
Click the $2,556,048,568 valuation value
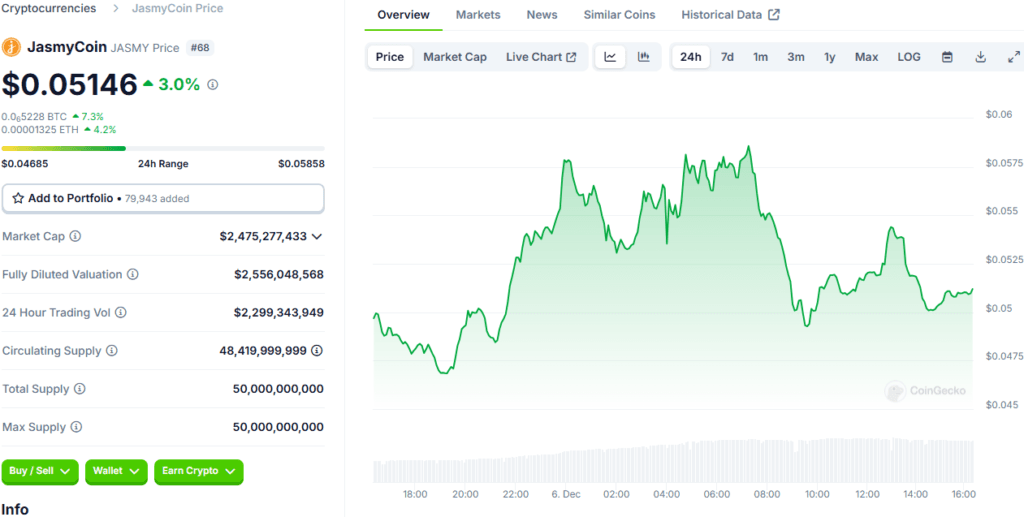(x=279, y=274)
